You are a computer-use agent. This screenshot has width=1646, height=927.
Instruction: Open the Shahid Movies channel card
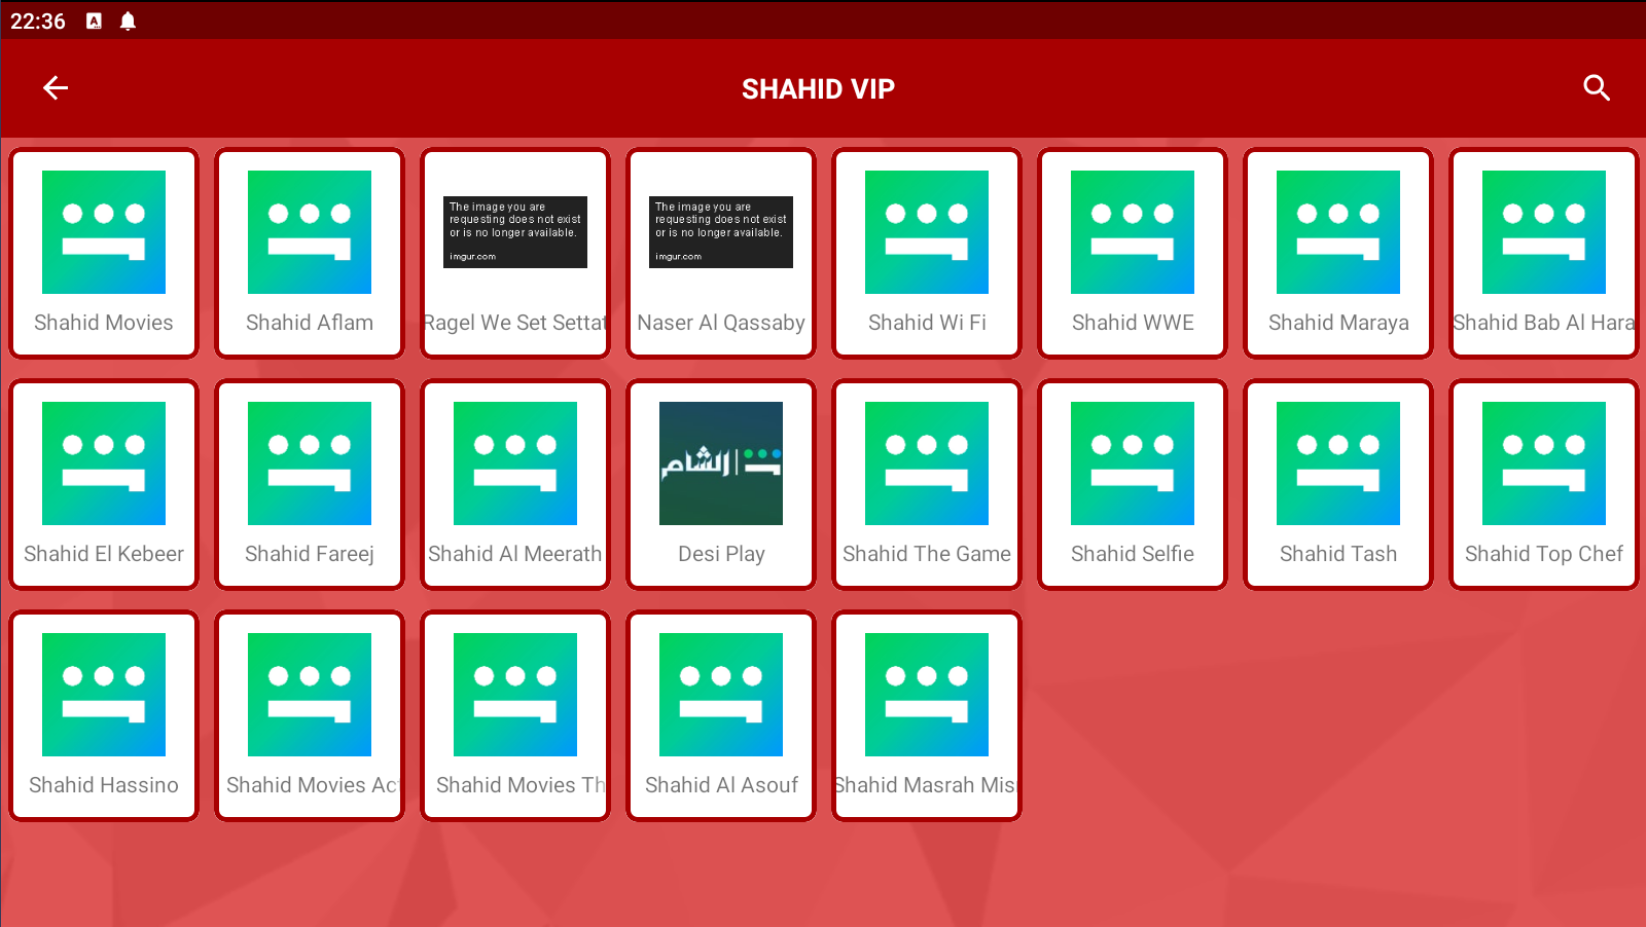click(x=104, y=253)
